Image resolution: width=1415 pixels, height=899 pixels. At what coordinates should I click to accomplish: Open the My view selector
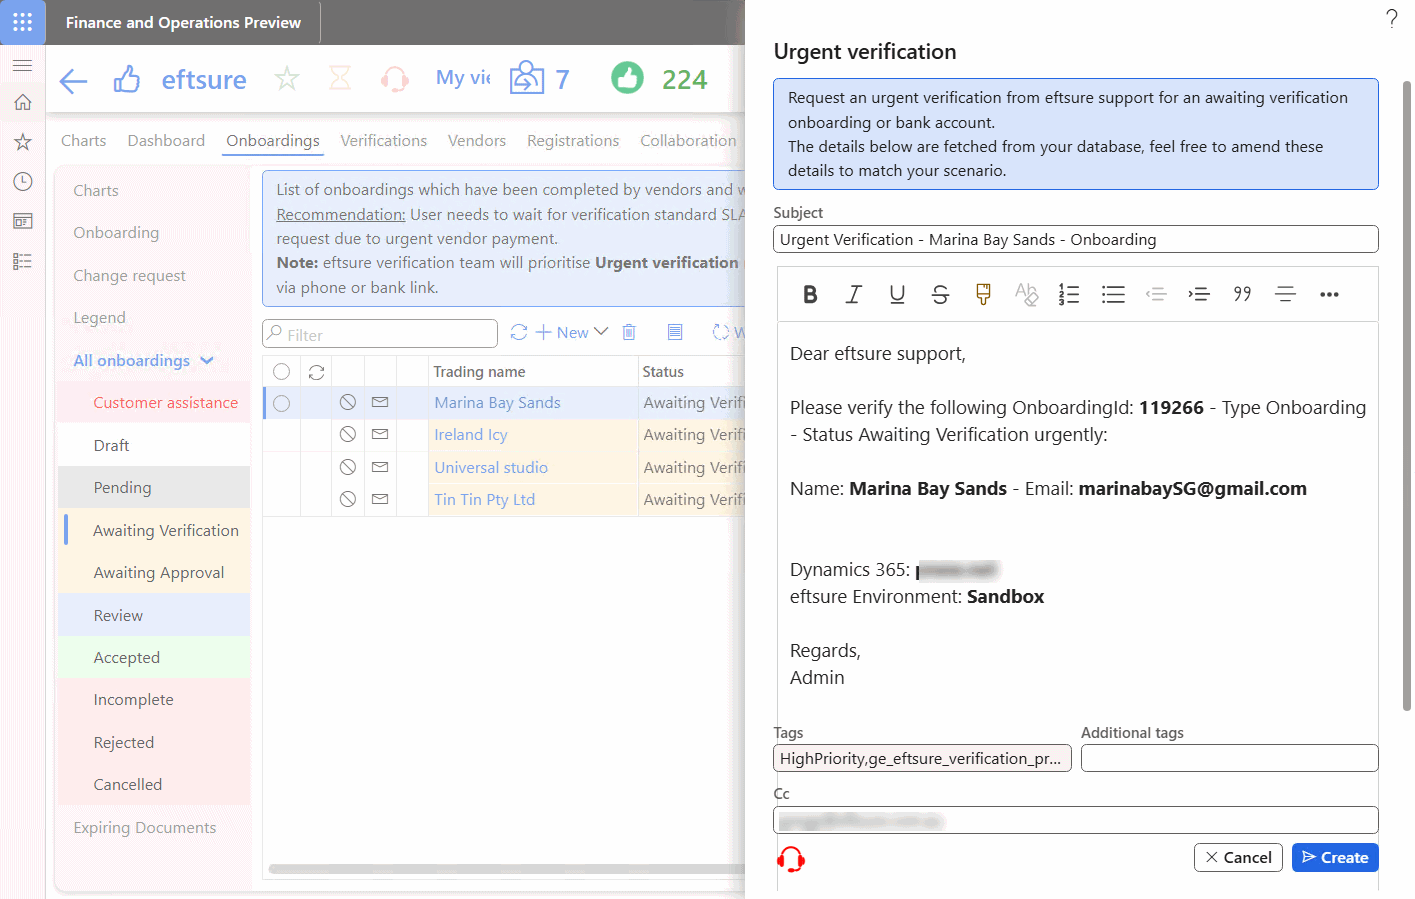coord(463,78)
